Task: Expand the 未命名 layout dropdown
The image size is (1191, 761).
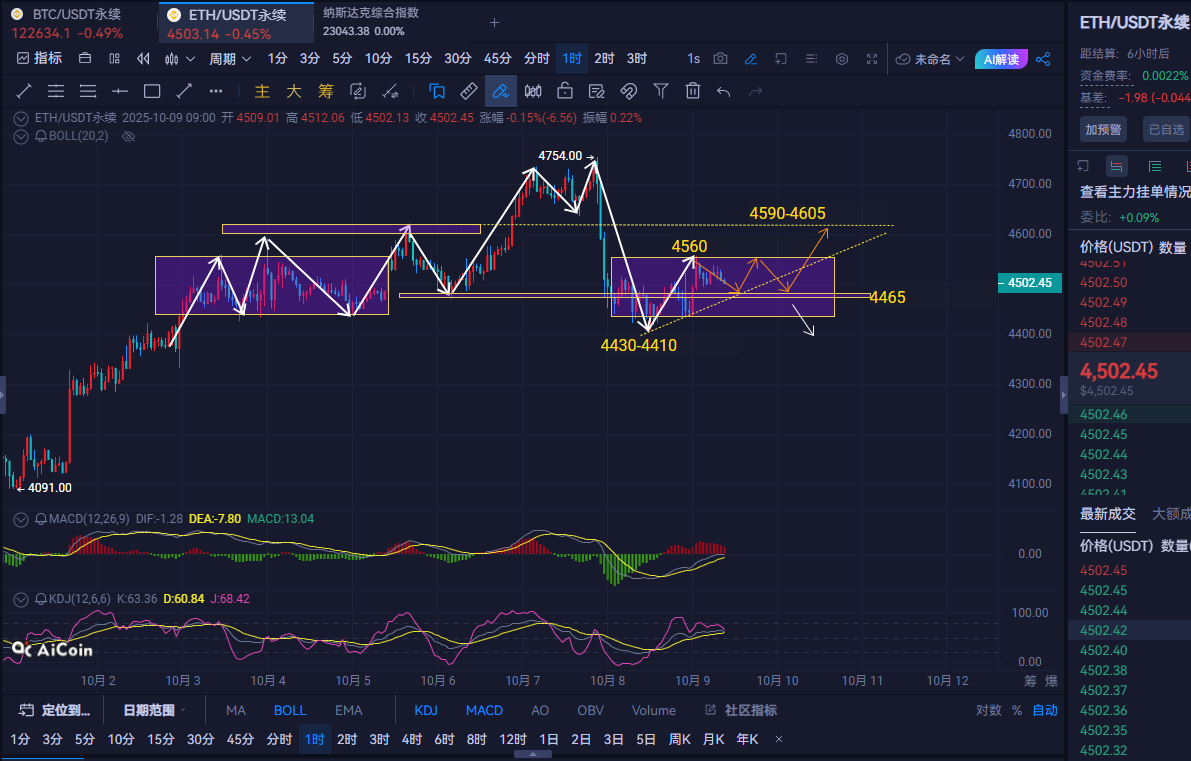Action: click(930, 59)
